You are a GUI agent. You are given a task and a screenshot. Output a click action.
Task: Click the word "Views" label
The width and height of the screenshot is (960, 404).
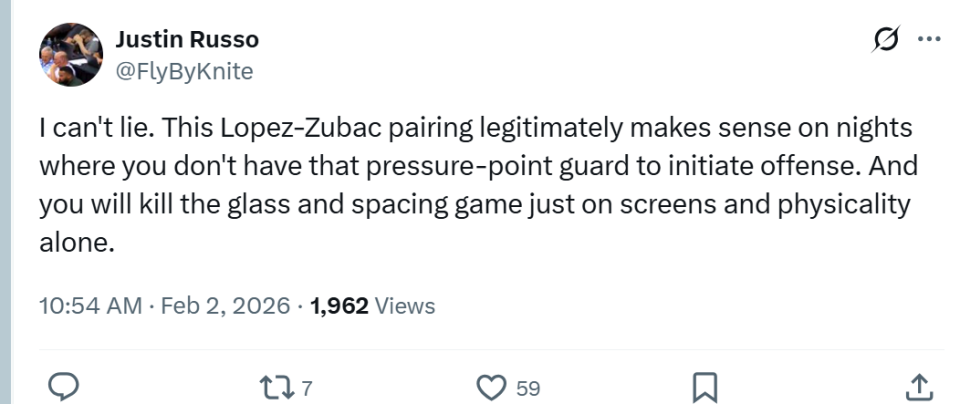(x=404, y=306)
